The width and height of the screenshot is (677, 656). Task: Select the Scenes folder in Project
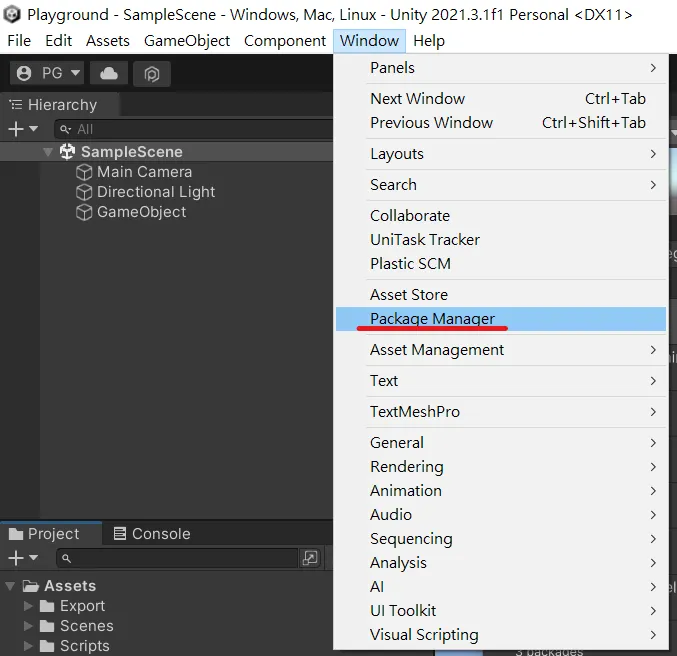[87, 626]
